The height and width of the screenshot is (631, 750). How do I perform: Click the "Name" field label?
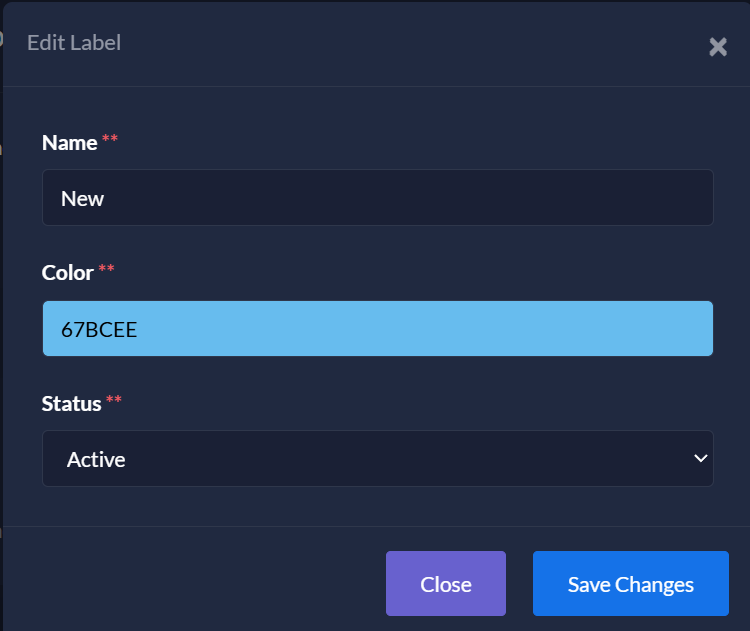click(x=69, y=143)
